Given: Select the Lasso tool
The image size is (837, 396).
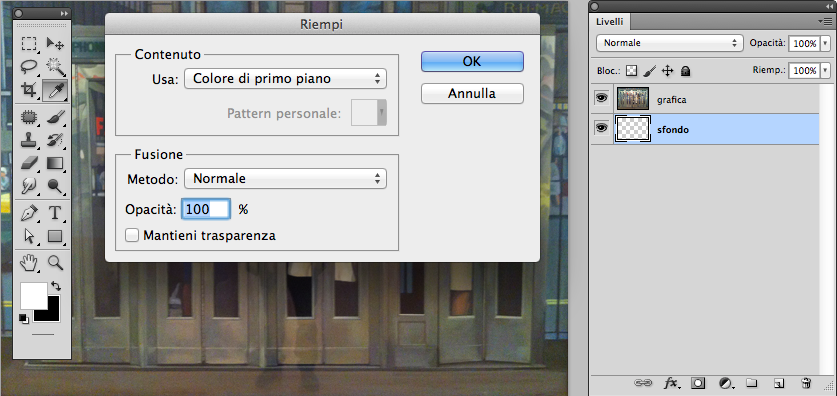Looking at the screenshot, I should pos(29,67).
